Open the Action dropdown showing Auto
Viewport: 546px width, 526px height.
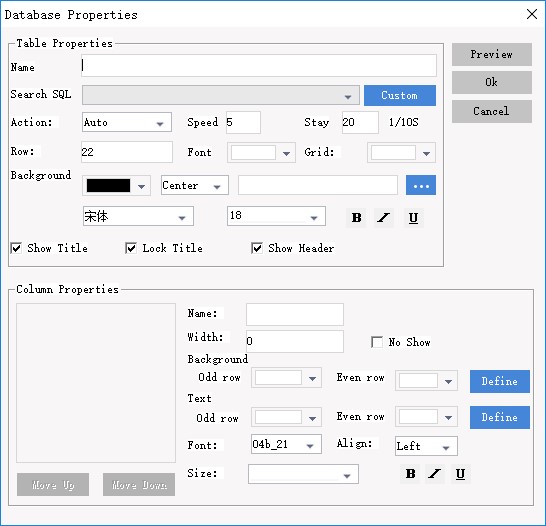127,122
